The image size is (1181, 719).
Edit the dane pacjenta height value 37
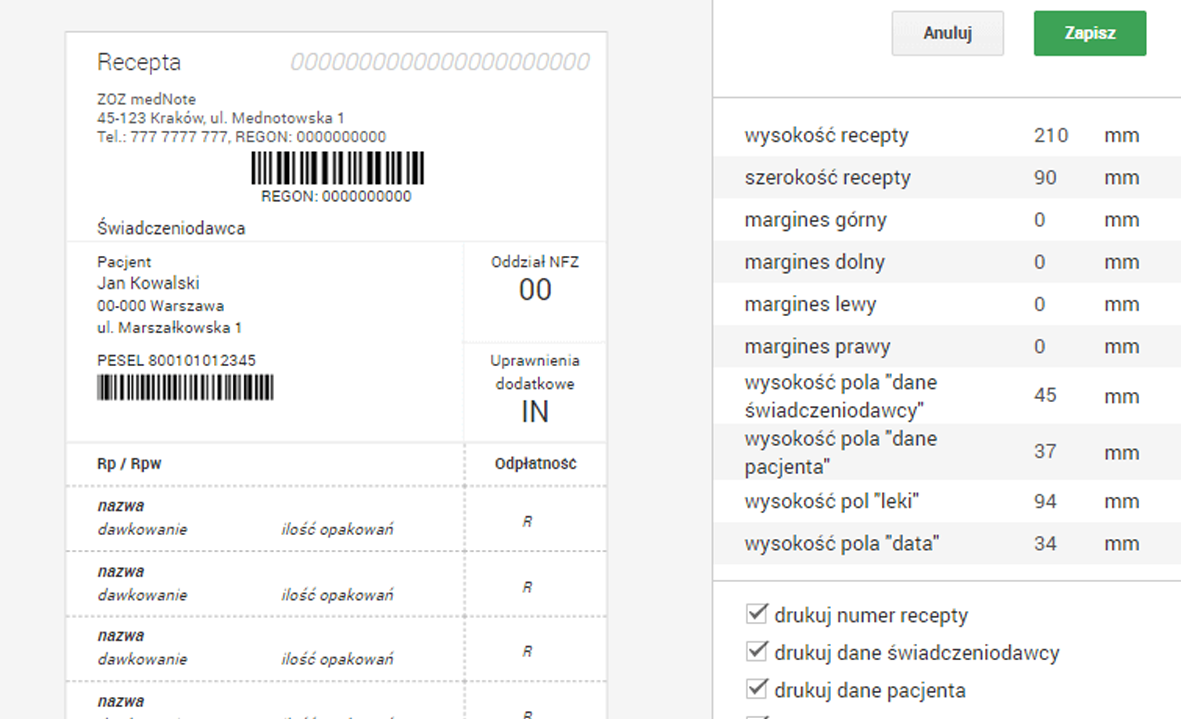[1045, 452]
